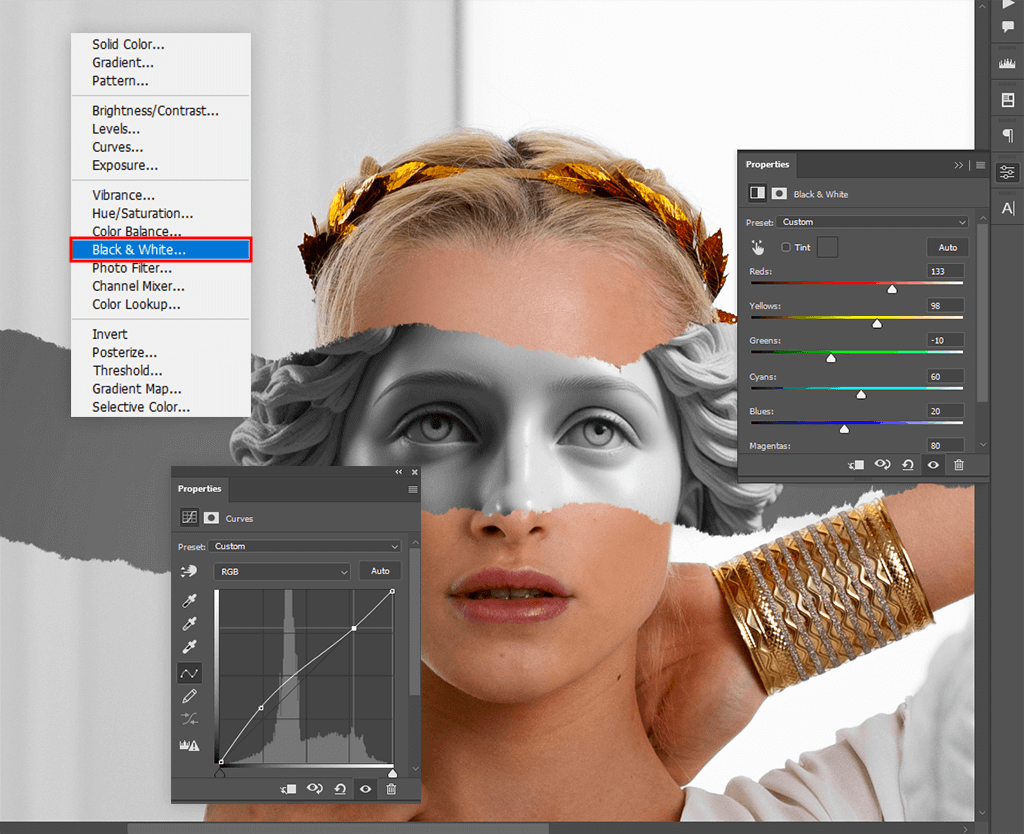This screenshot has height=834, width=1024.
Task: Clip Black & White adjustment to layer
Action: pyautogui.click(x=855, y=465)
